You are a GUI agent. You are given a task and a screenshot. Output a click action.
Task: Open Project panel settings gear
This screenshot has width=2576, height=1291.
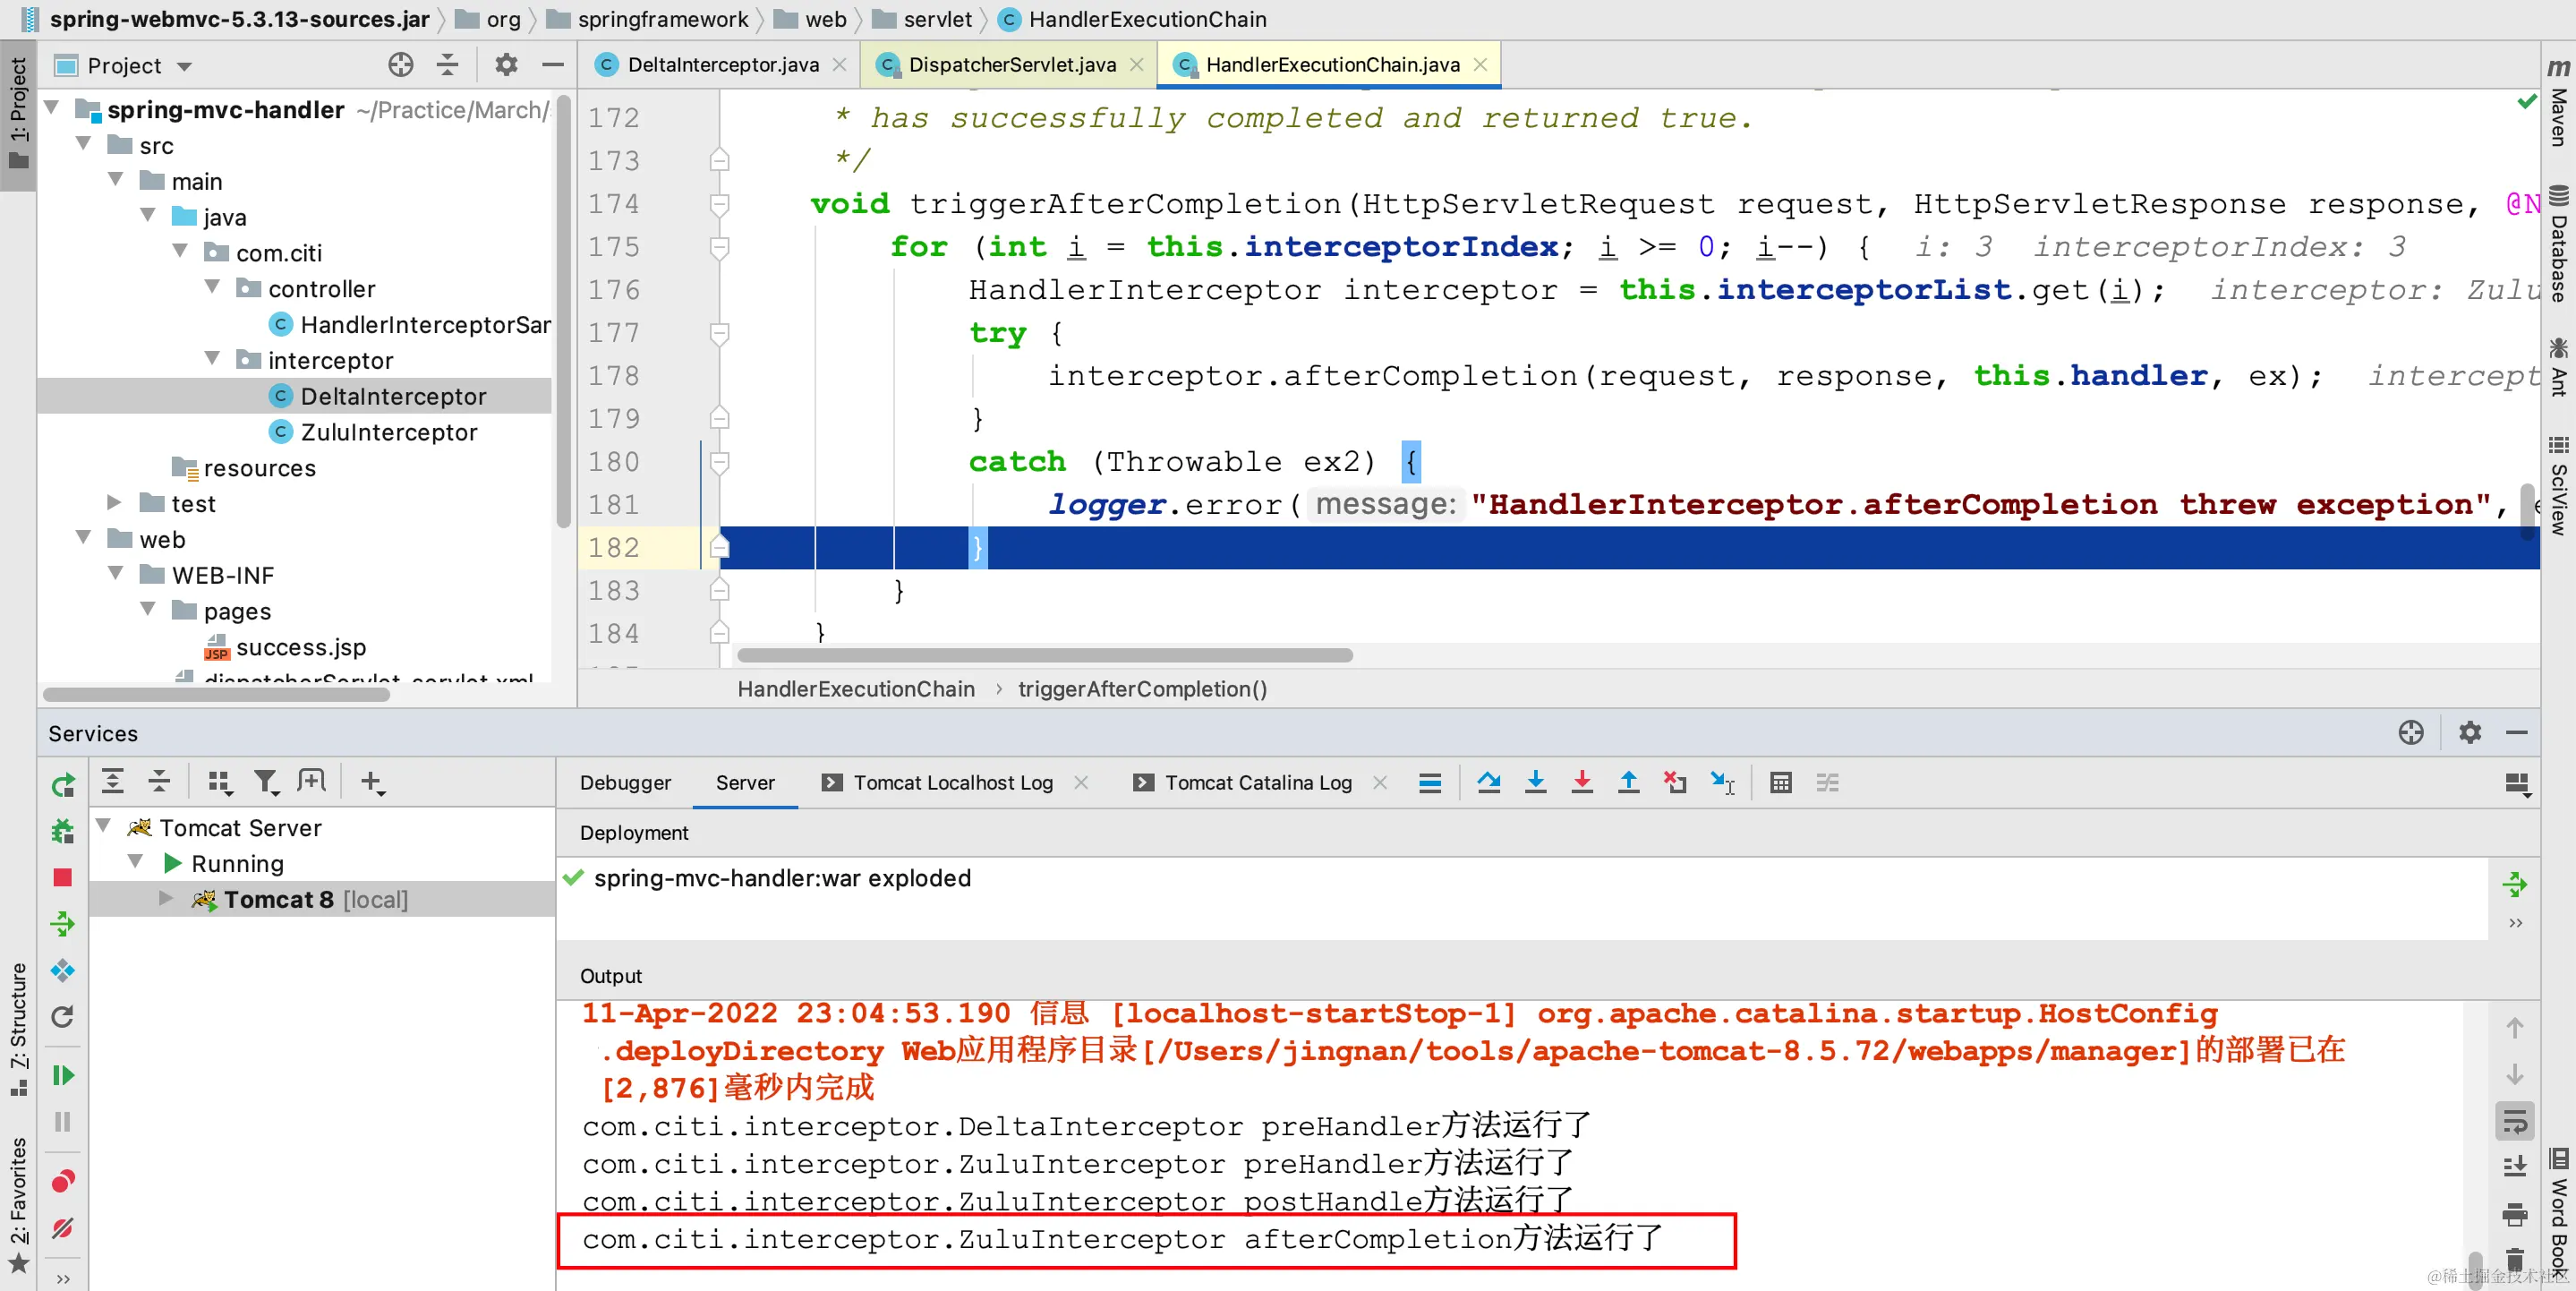click(x=506, y=65)
